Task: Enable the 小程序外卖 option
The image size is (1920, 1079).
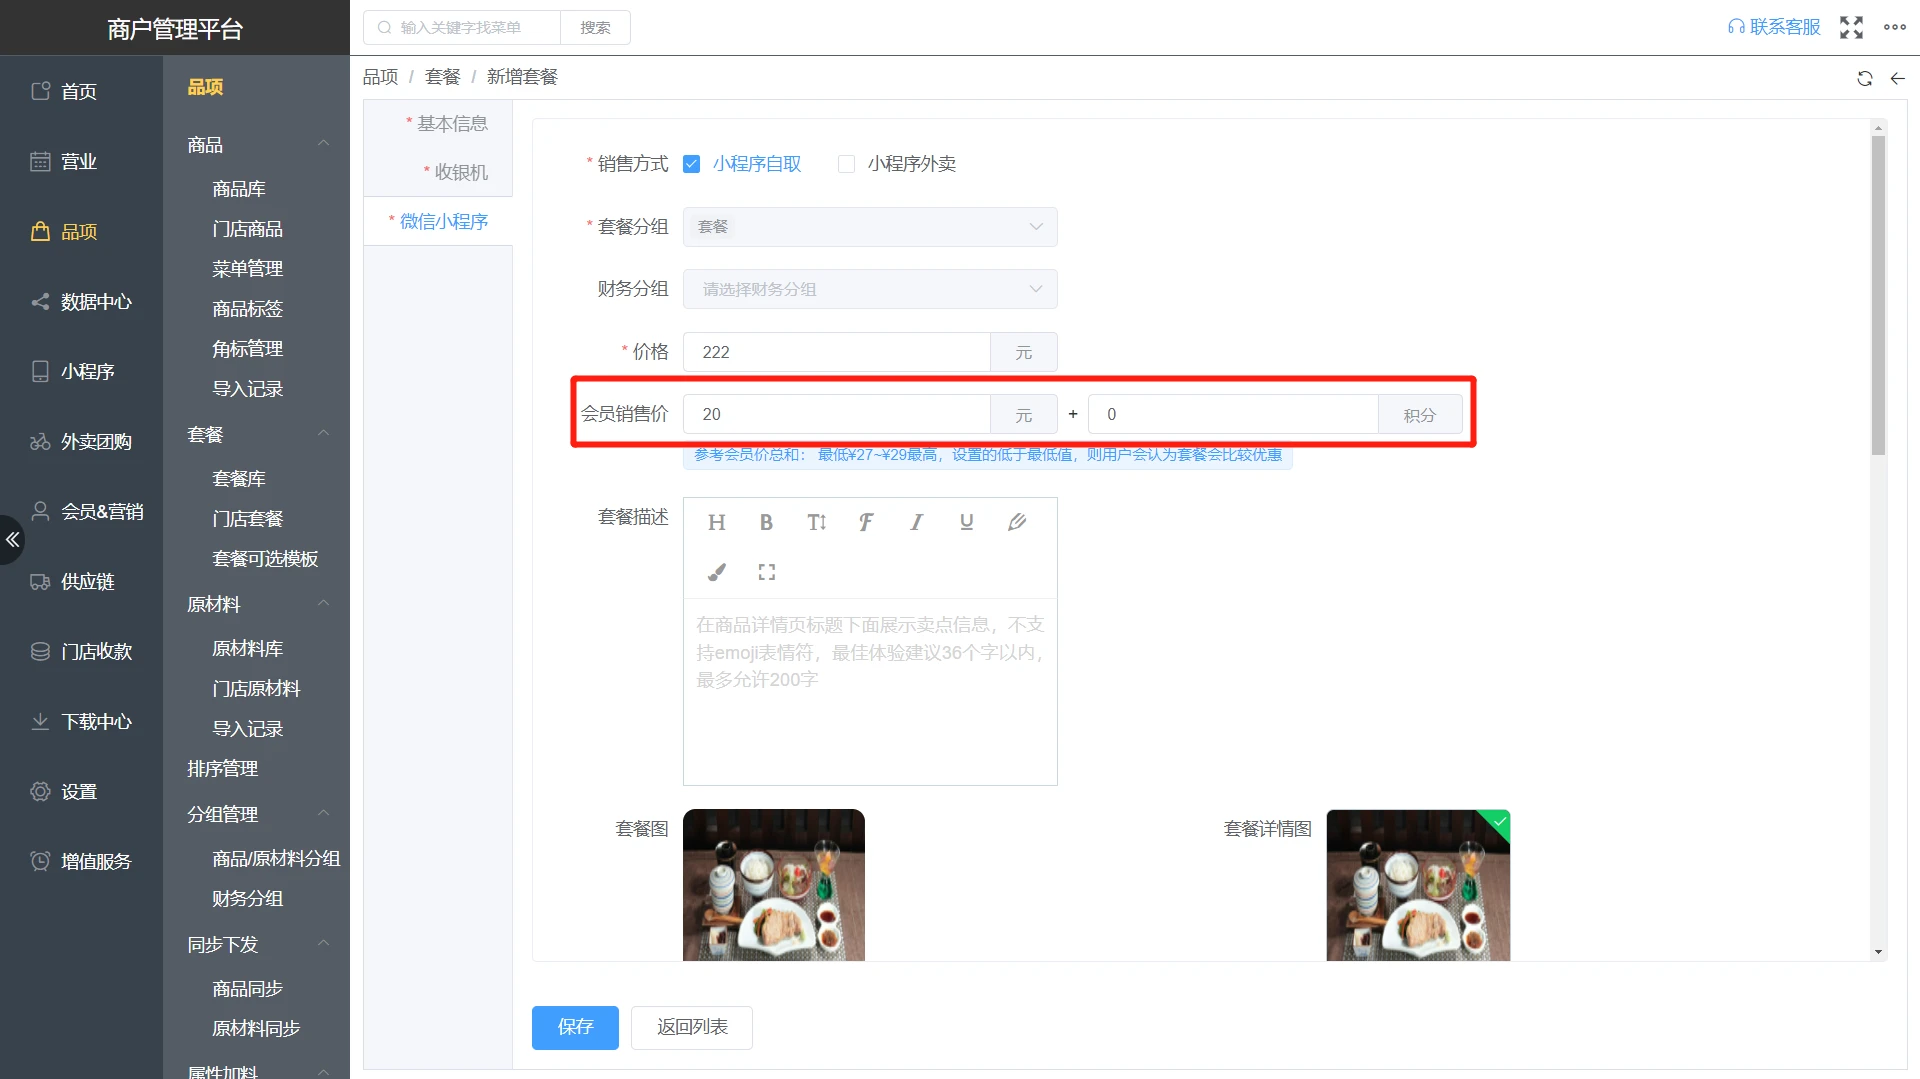Action: point(846,163)
